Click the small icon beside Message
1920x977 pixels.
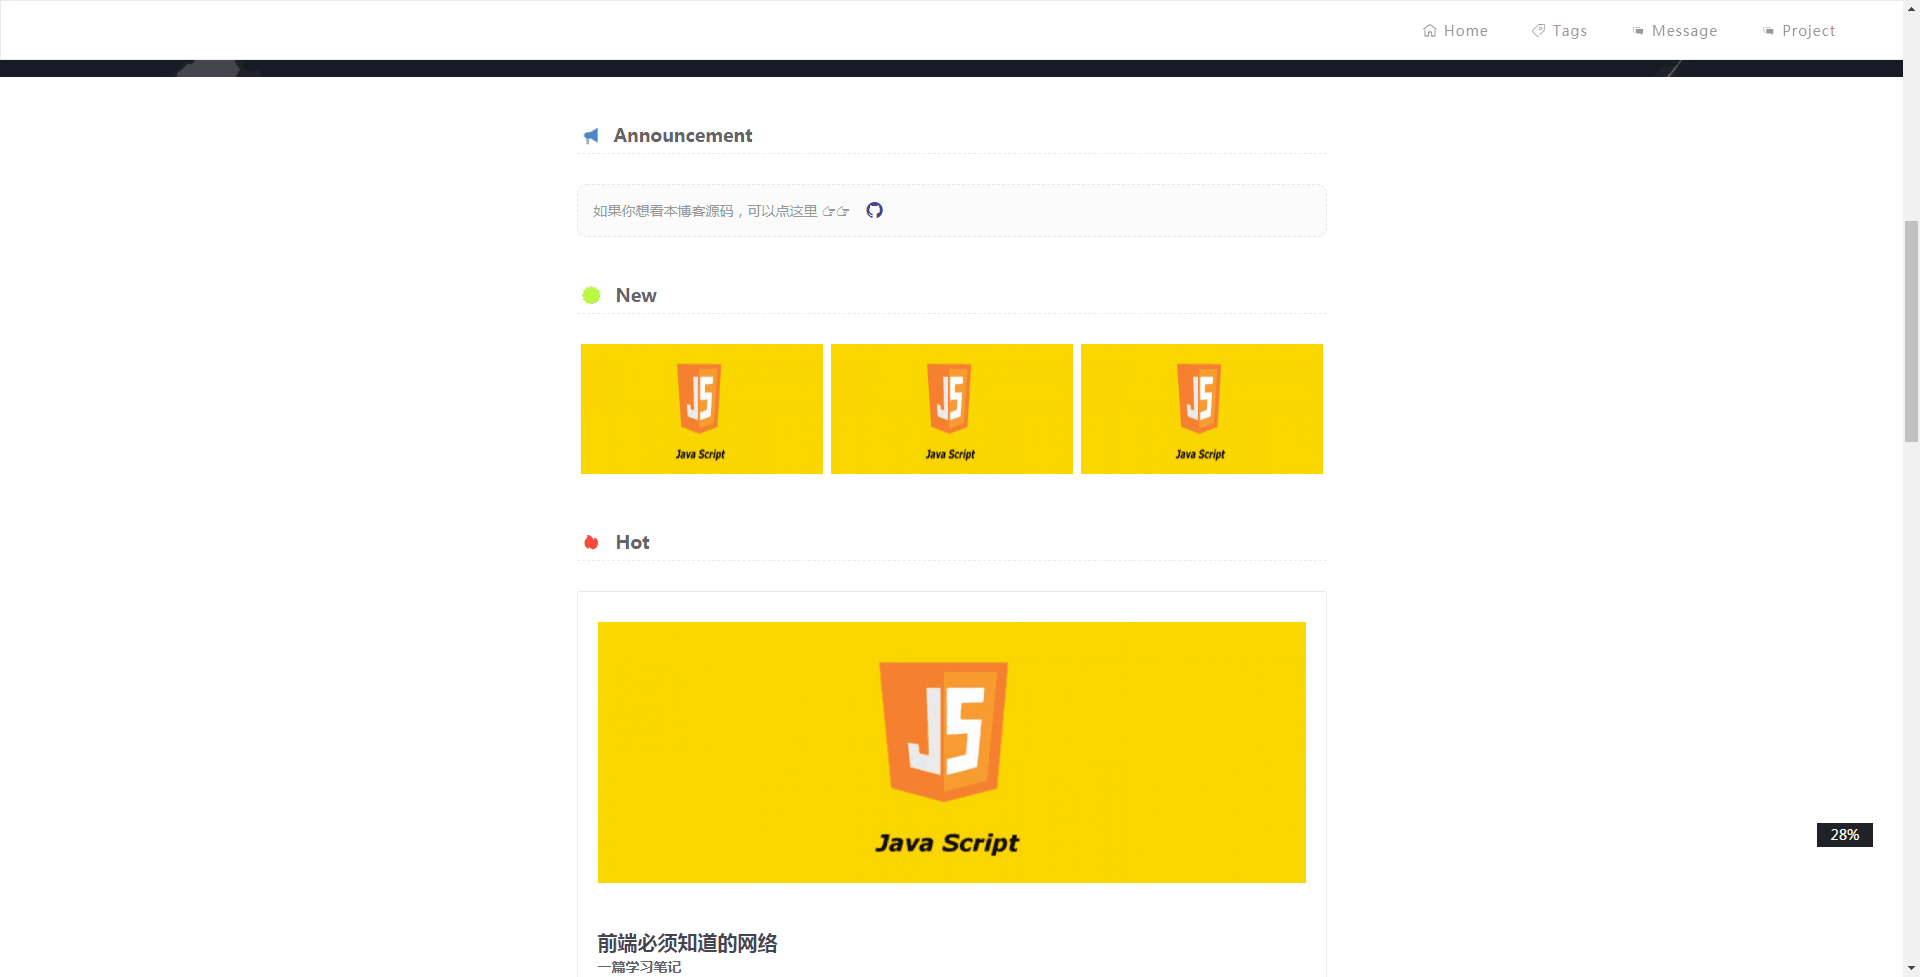tap(1638, 31)
